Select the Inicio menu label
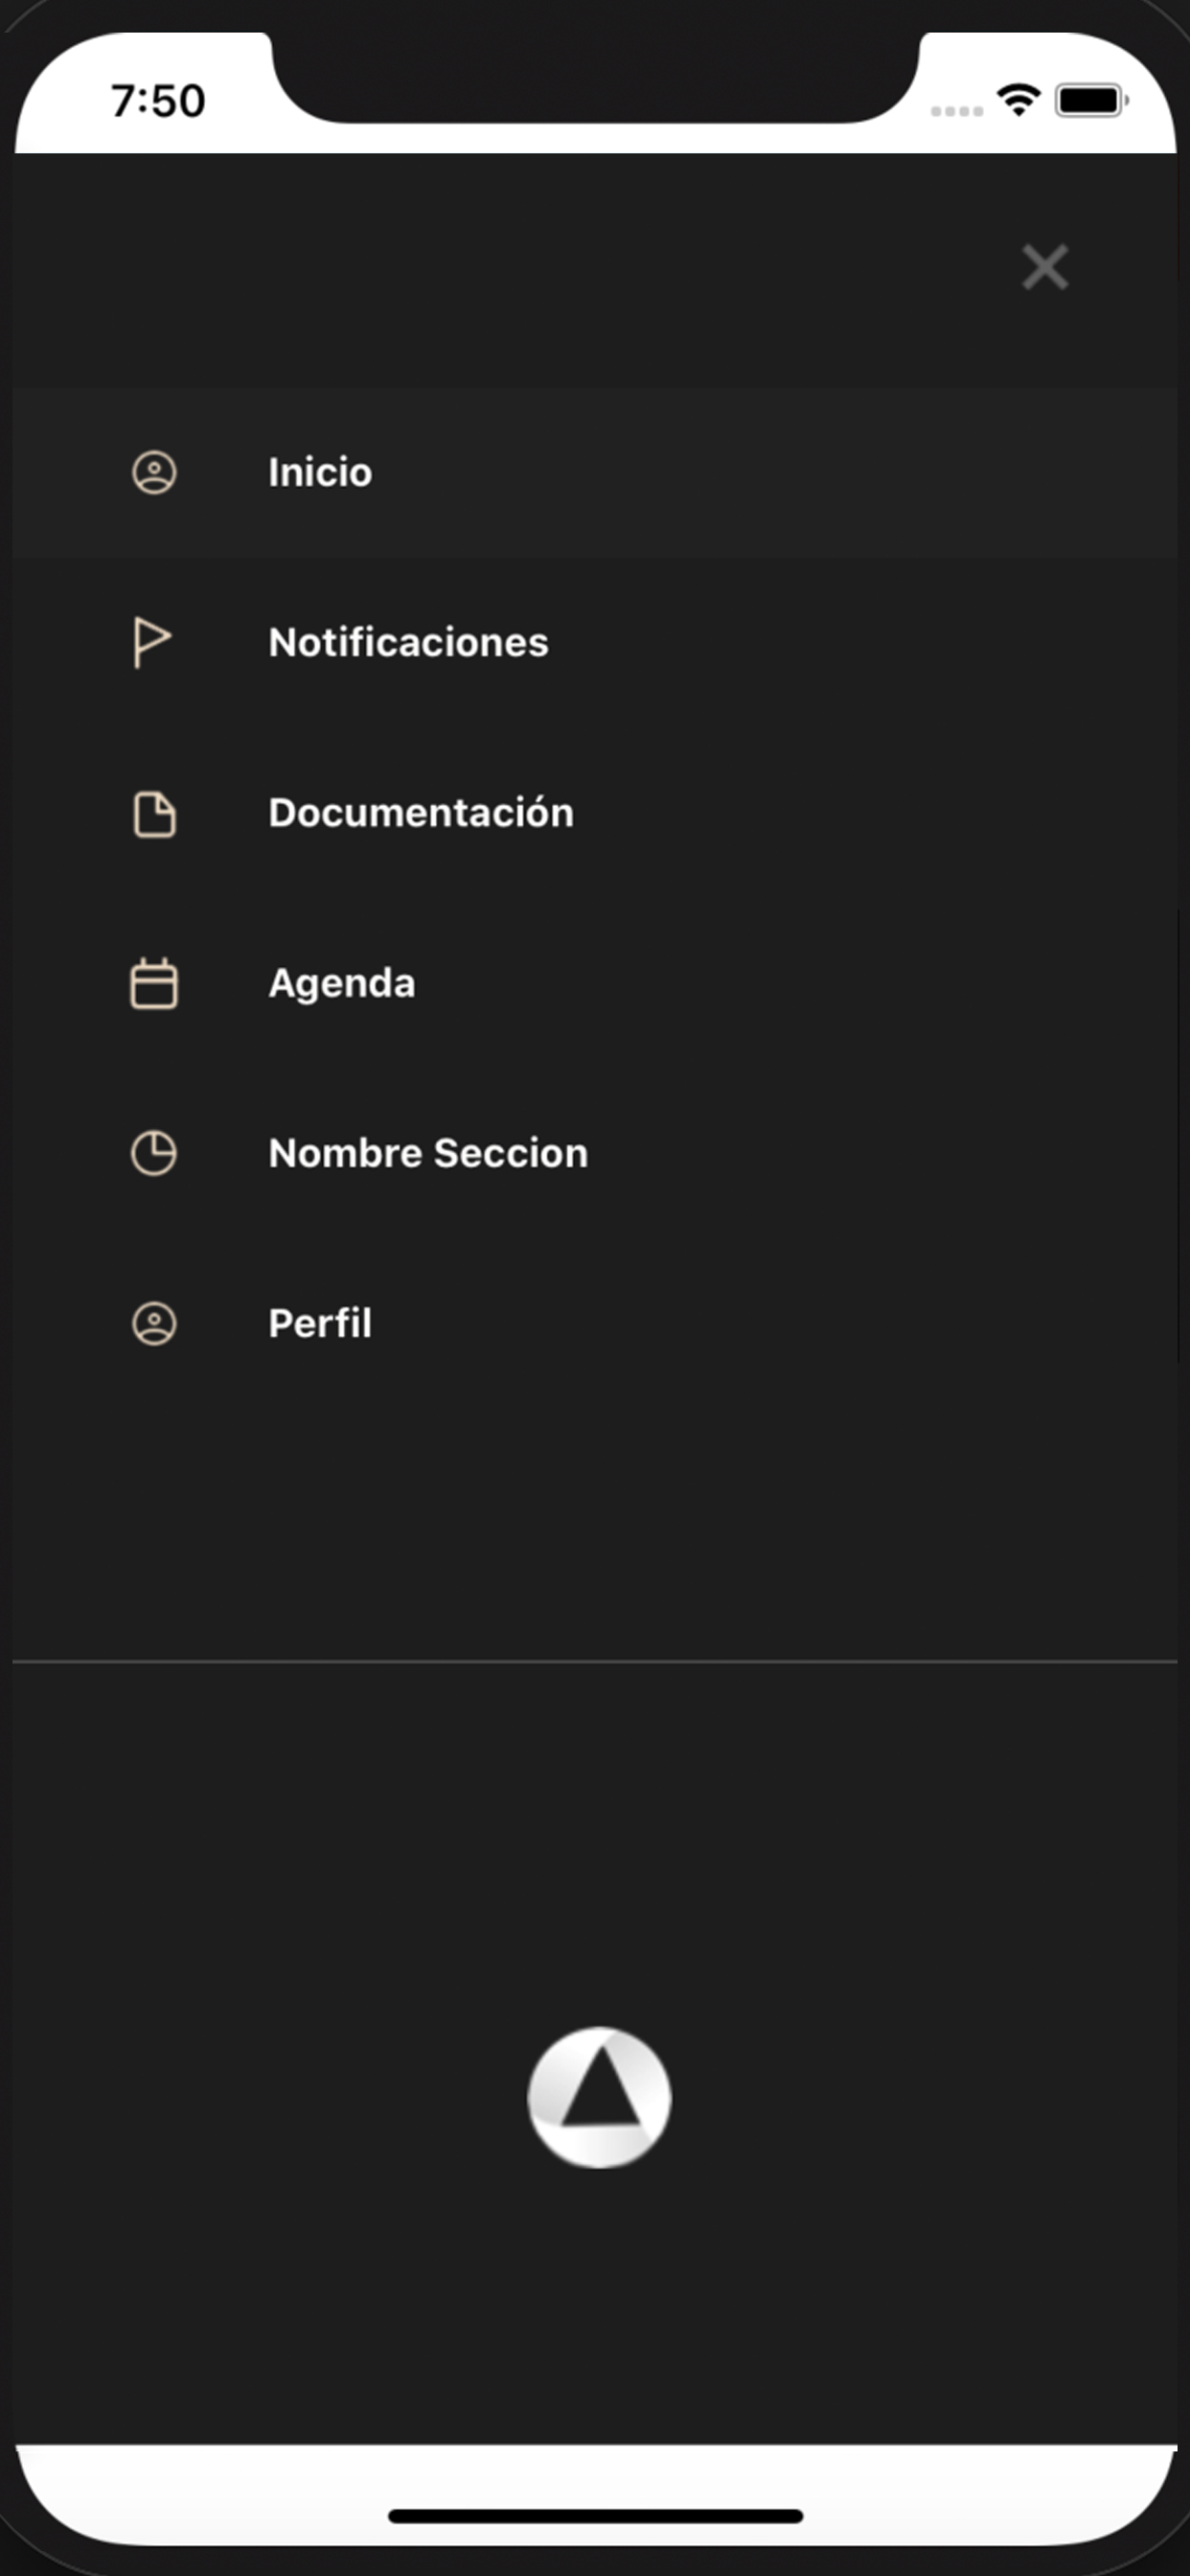1190x2576 pixels. (320, 472)
